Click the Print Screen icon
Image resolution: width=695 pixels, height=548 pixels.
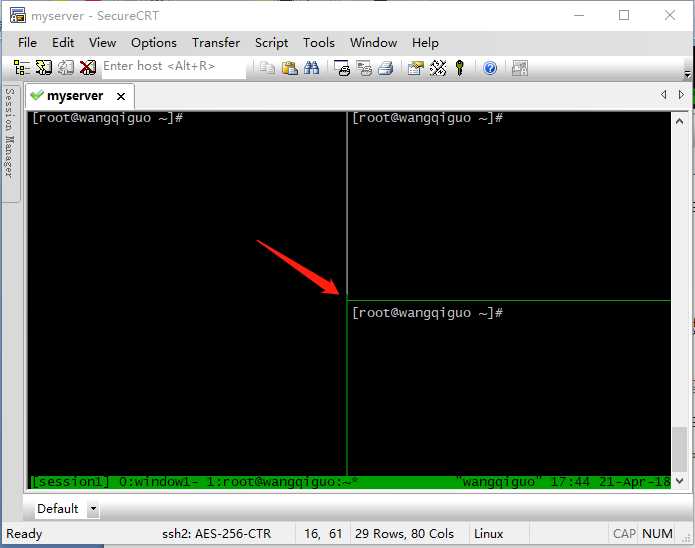click(342, 68)
